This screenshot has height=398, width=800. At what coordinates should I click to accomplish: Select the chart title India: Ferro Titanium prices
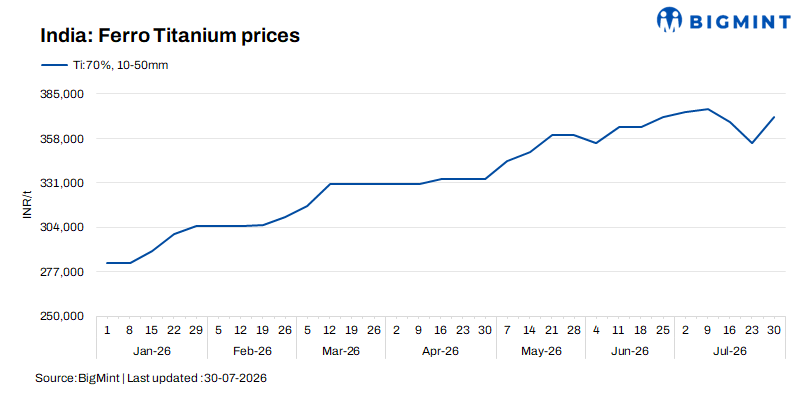point(170,35)
